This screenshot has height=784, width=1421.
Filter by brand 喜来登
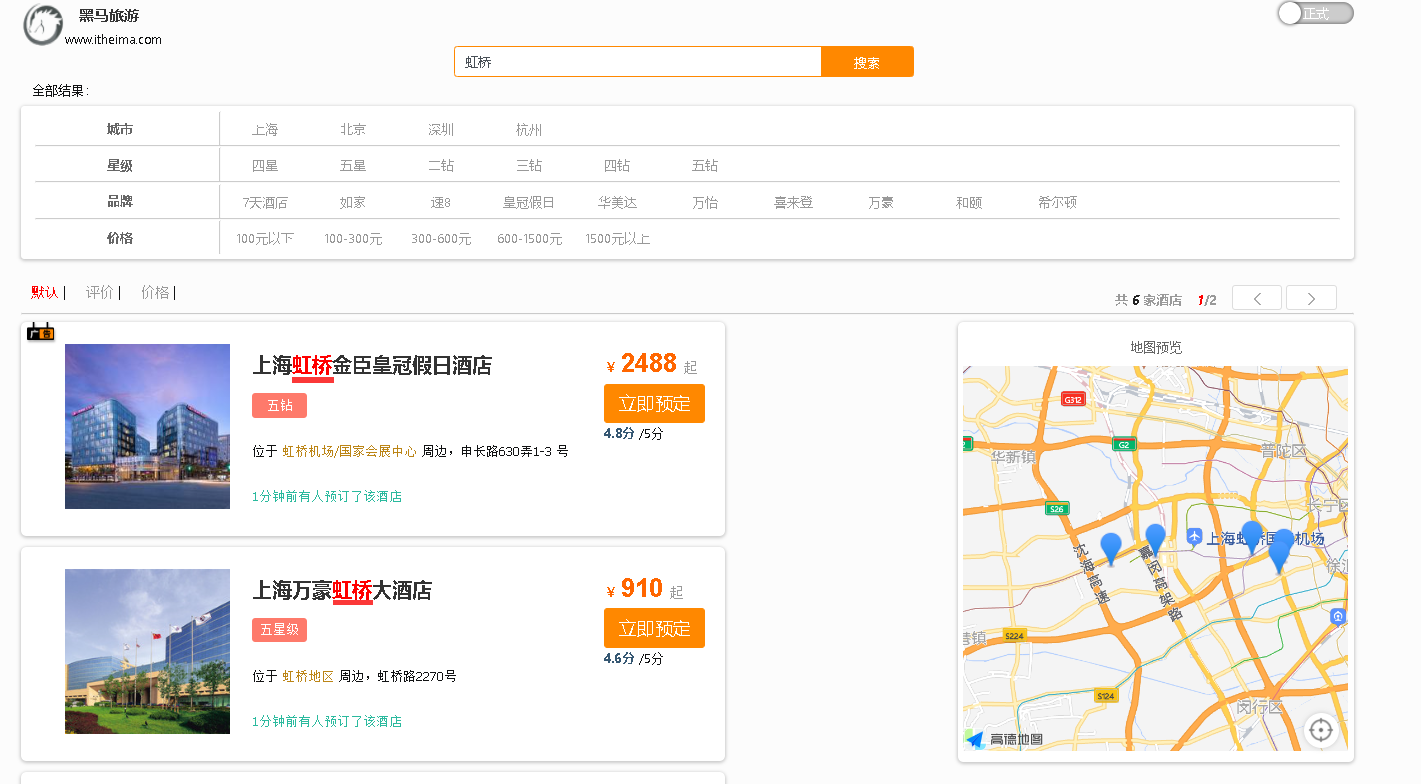click(x=793, y=203)
